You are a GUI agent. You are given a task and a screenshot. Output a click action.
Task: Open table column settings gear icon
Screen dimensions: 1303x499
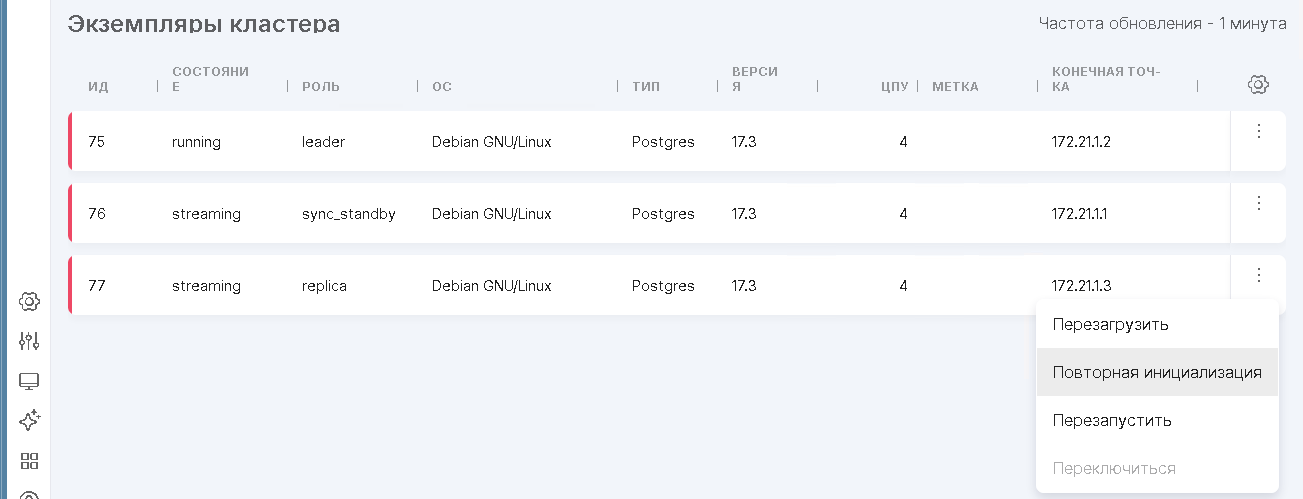click(1258, 85)
